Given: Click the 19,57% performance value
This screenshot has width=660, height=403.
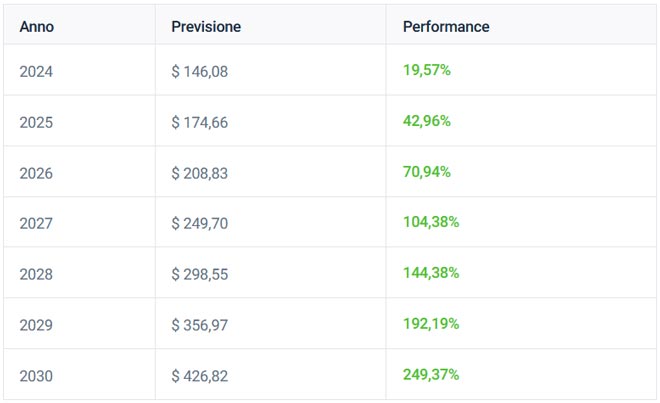Looking at the screenshot, I should click(427, 70).
